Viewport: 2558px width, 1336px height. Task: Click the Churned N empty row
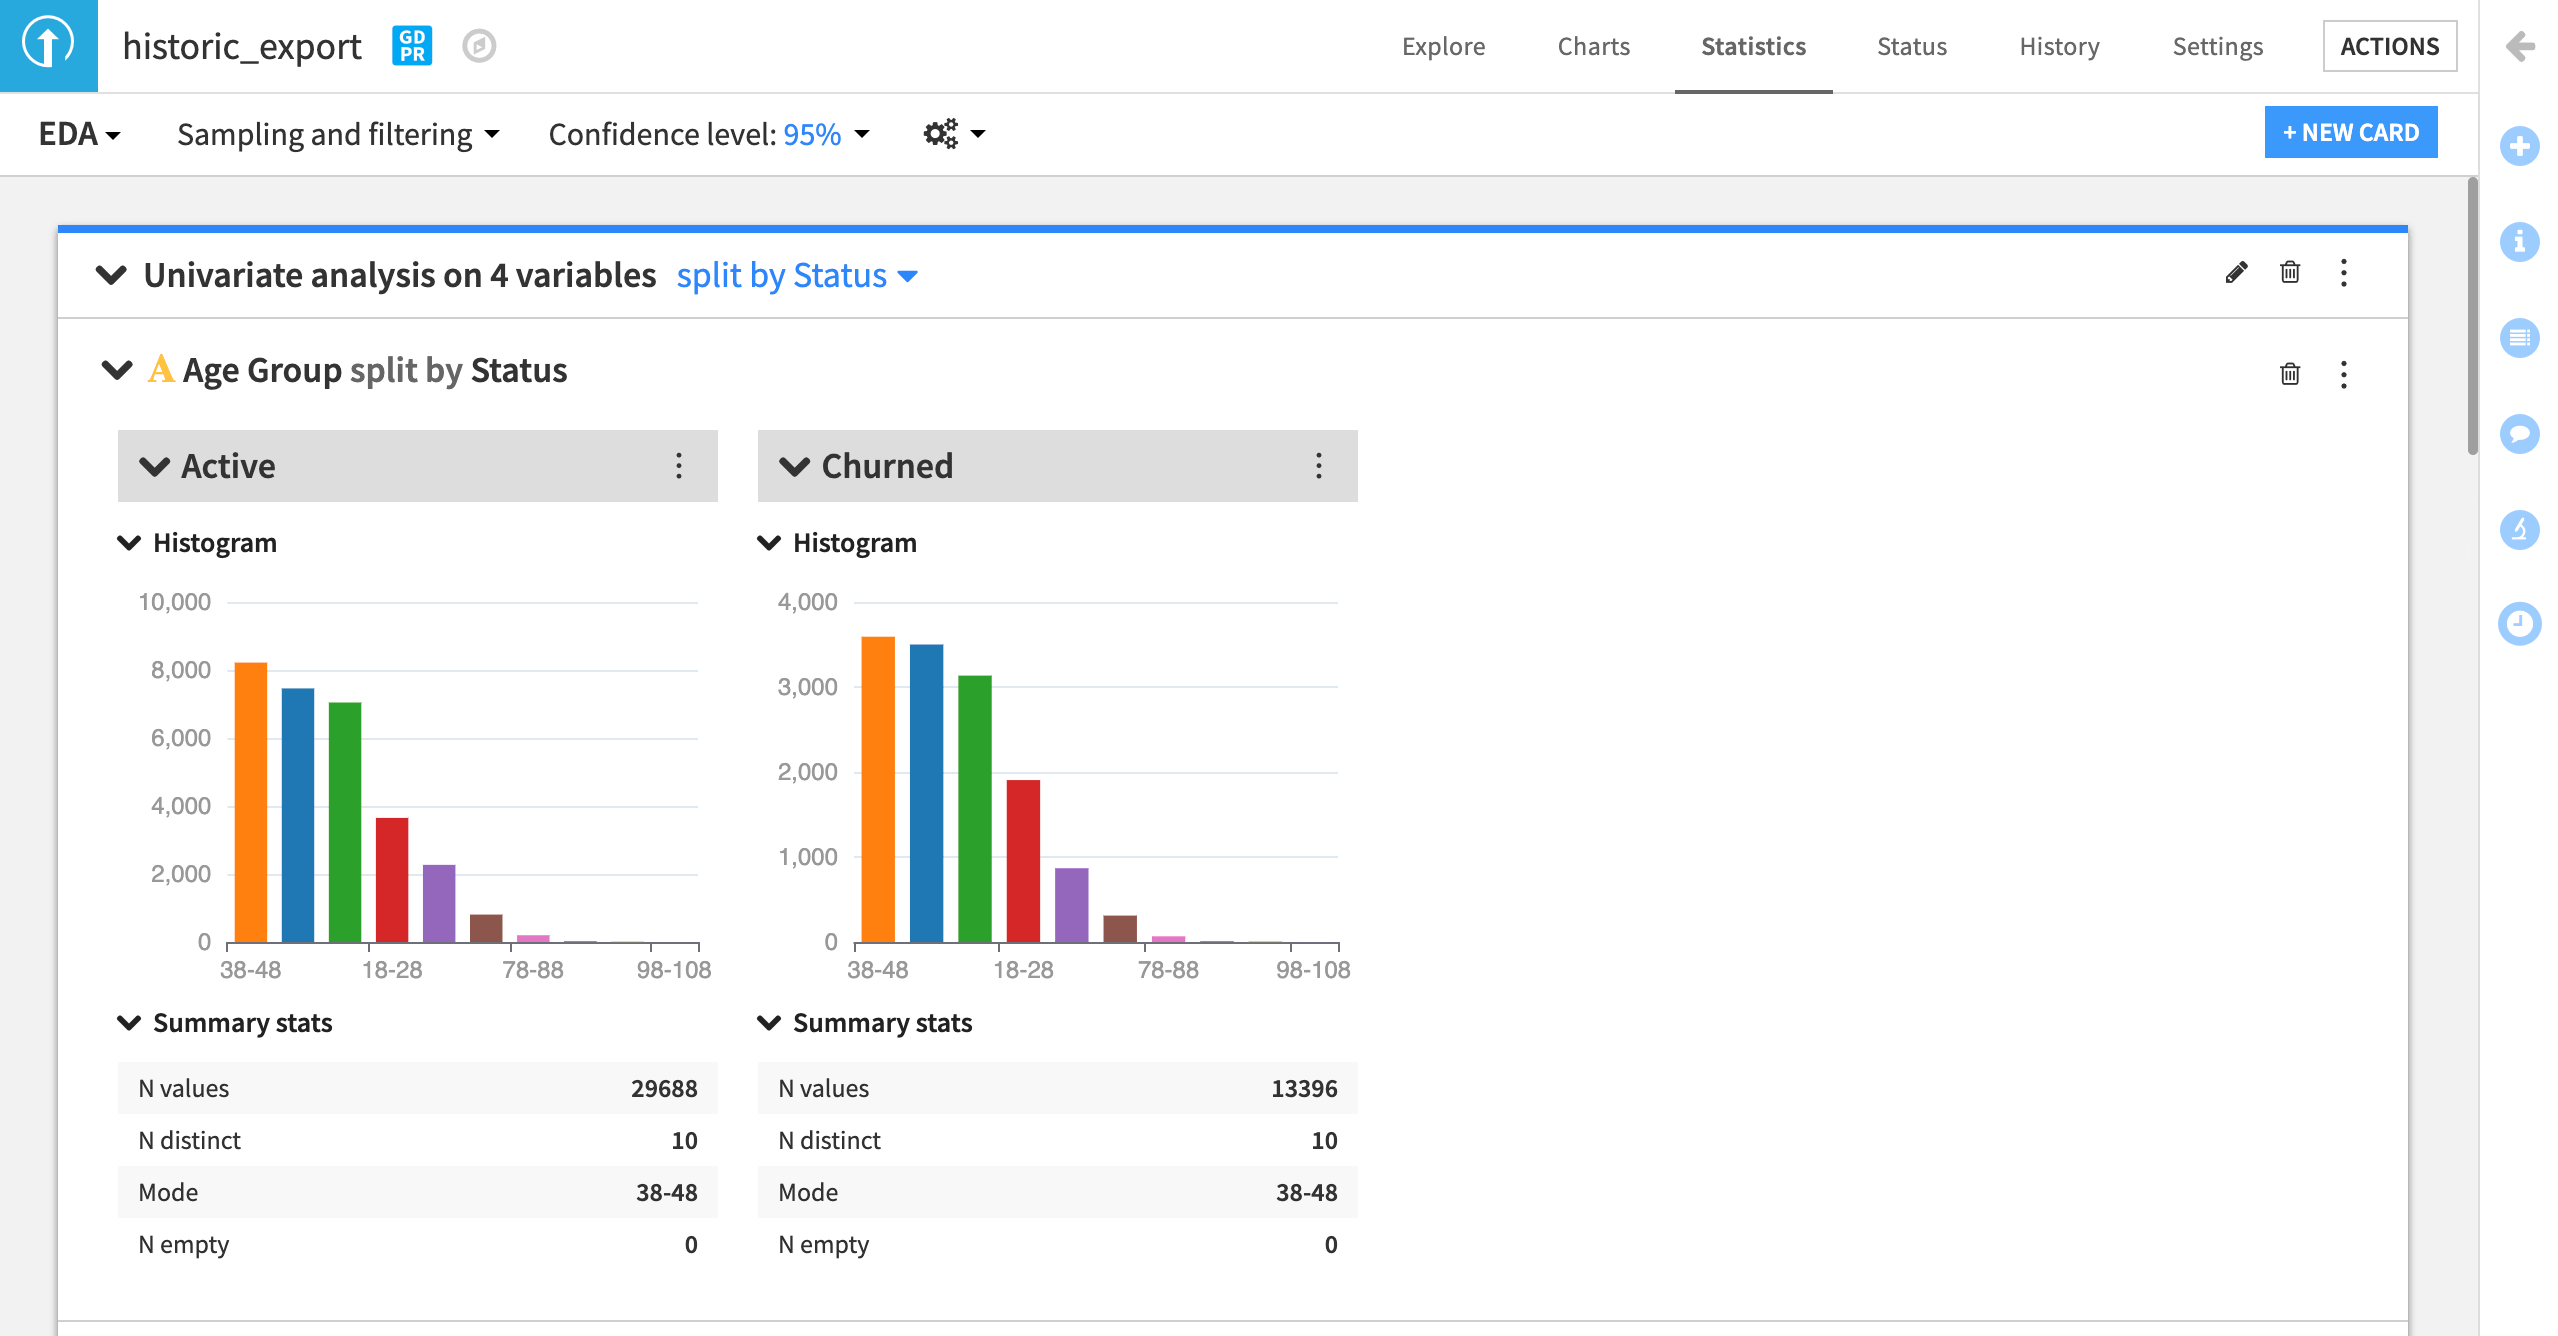(x=1058, y=1244)
